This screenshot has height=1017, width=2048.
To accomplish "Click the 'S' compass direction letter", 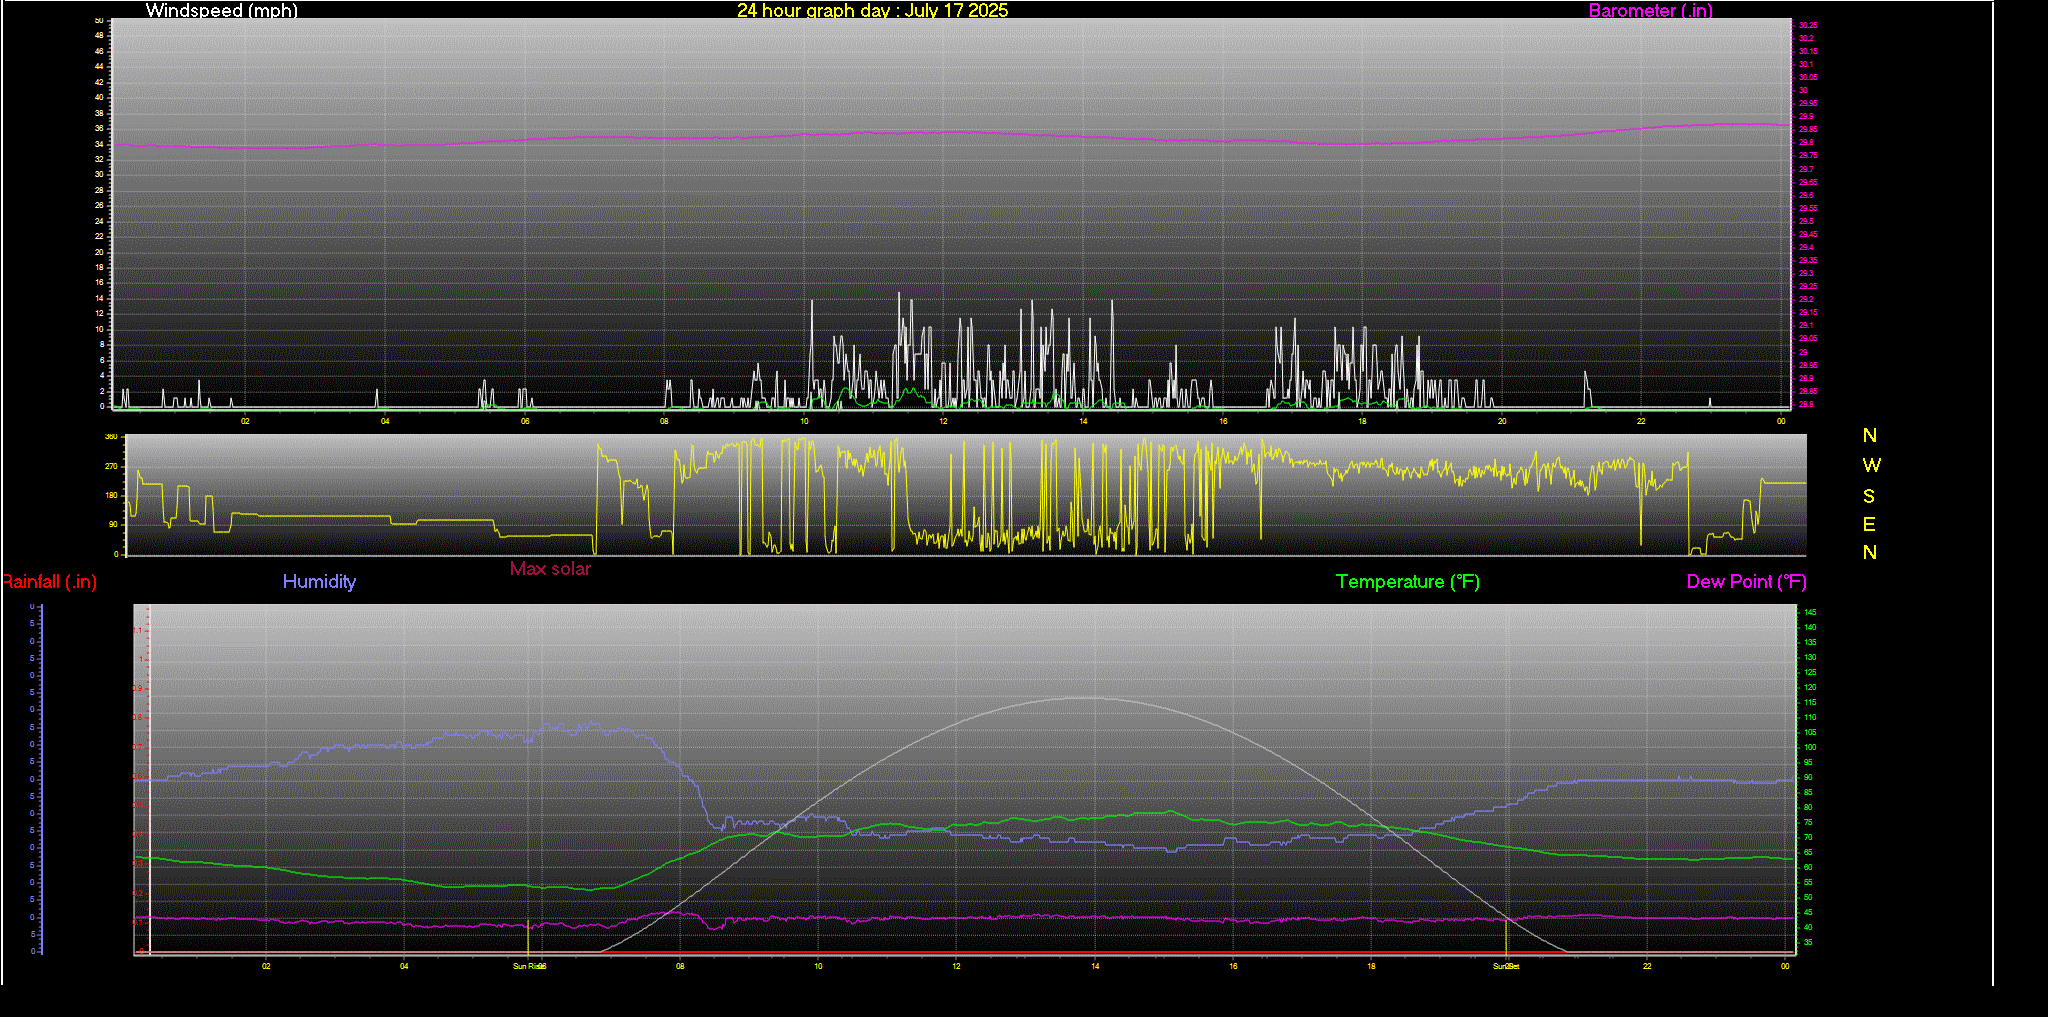I will coord(1869,497).
